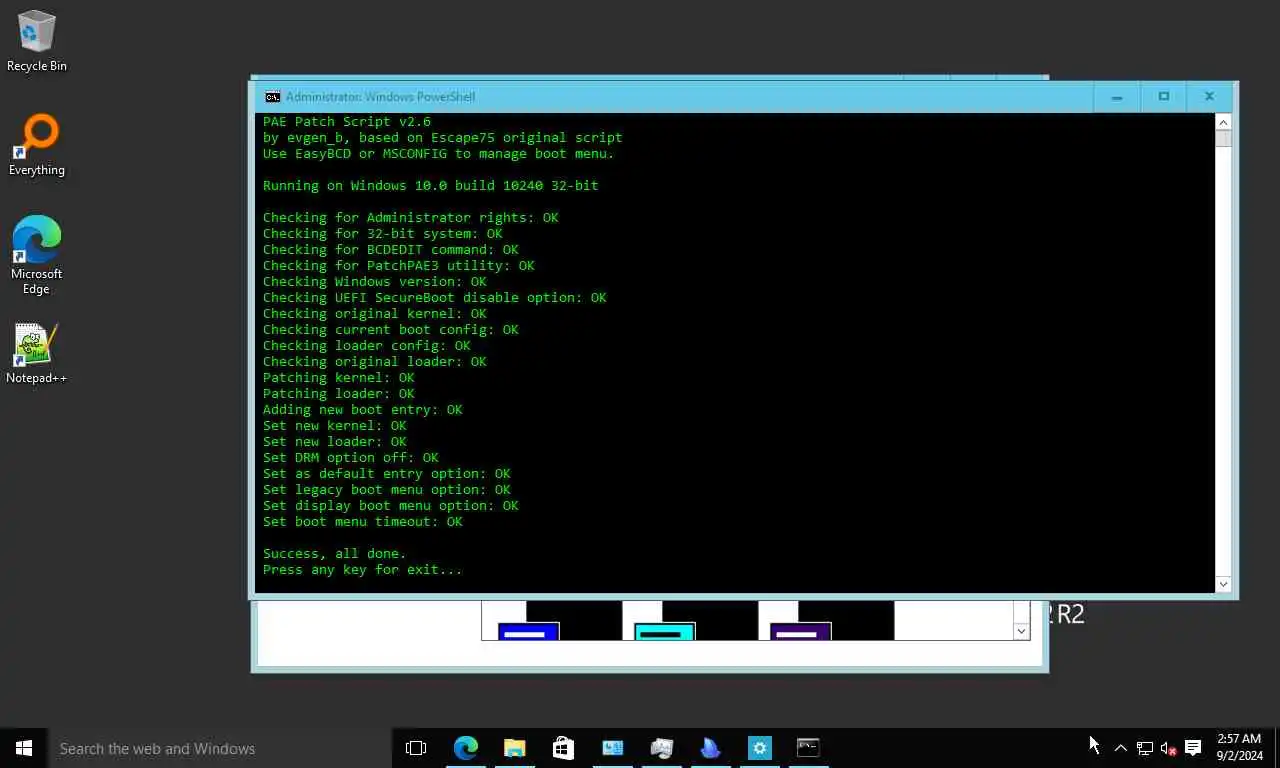Image resolution: width=1280 pixels, height=768 pixels.
Task: Open the blue sail-shaped taskbar icon
Action: (x=710, y=748)
